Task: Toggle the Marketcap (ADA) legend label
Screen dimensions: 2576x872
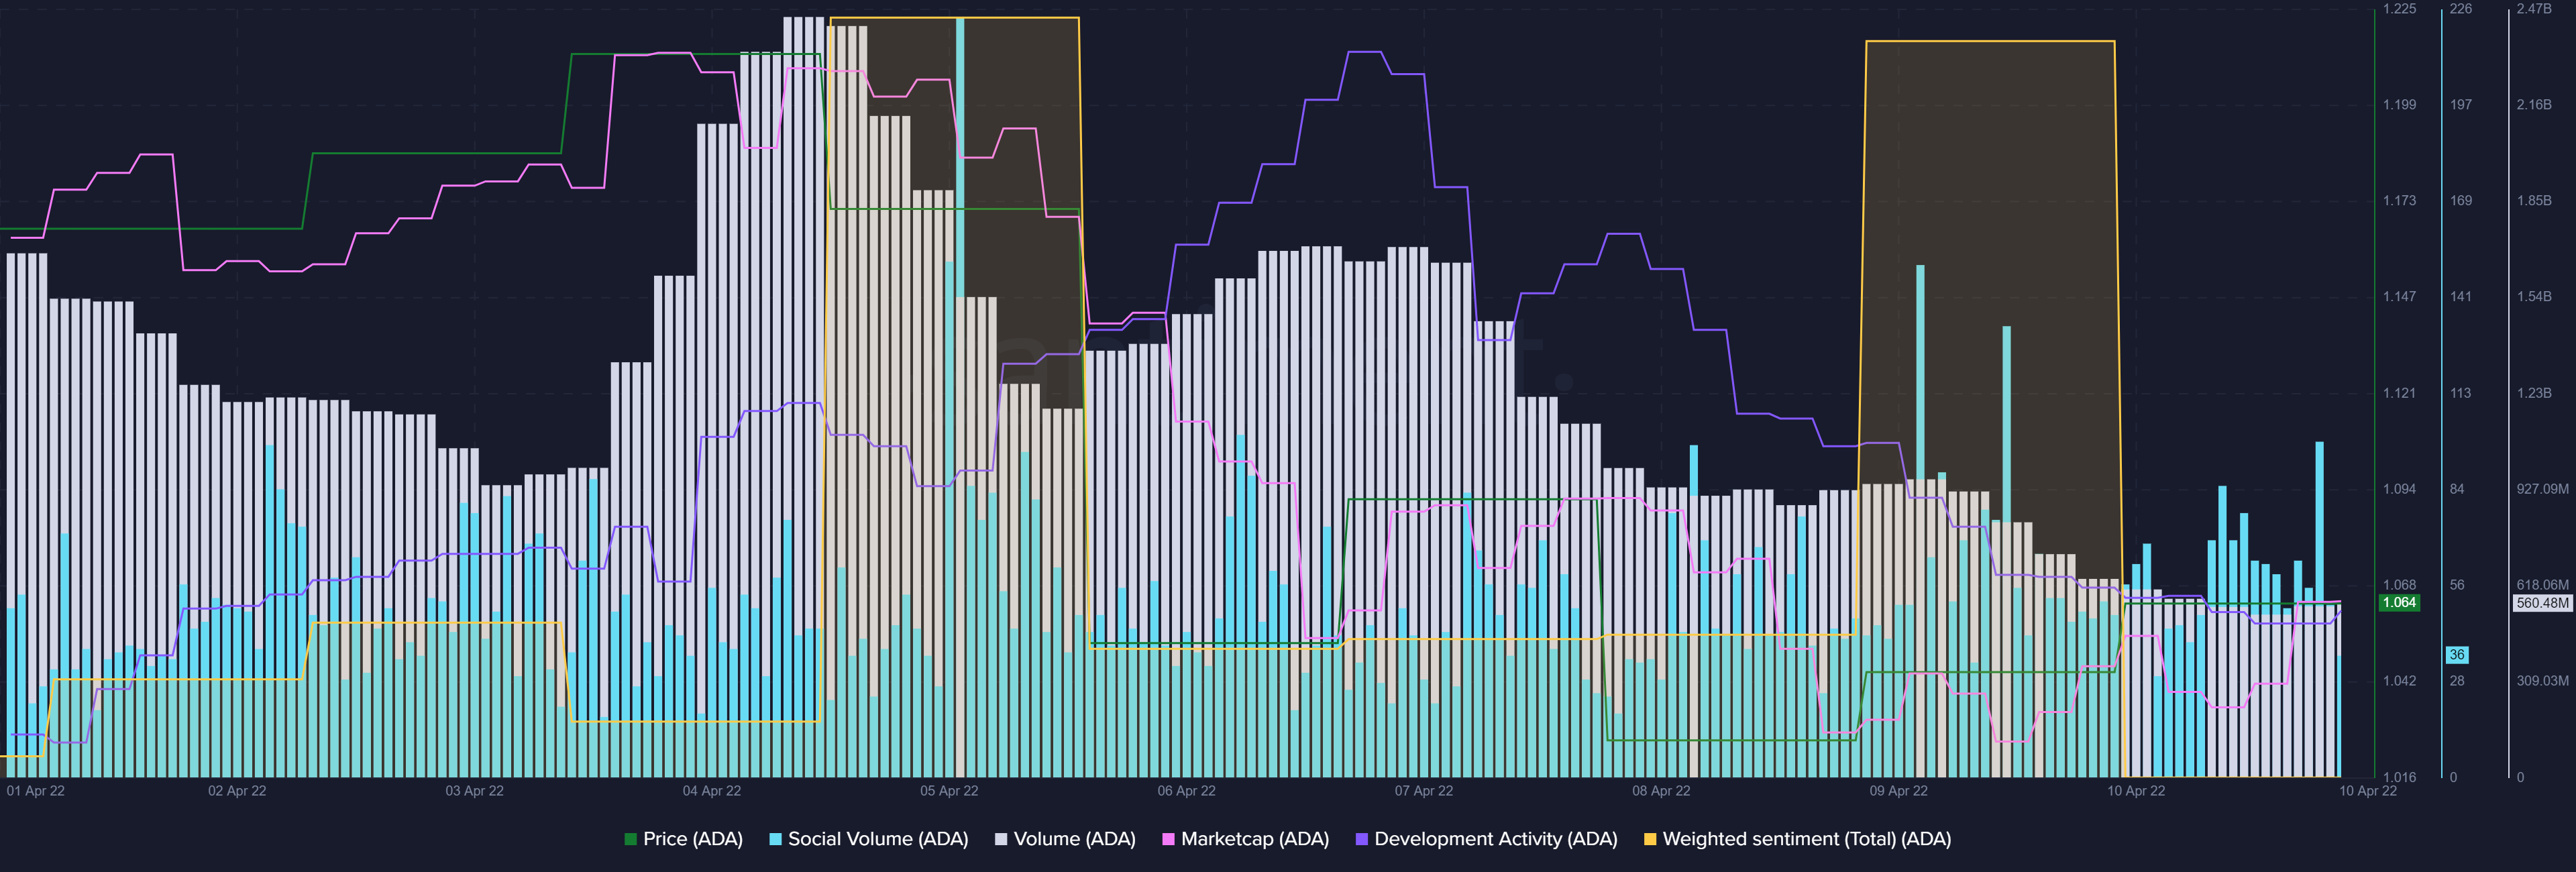Action: [x=1255, y=839]
